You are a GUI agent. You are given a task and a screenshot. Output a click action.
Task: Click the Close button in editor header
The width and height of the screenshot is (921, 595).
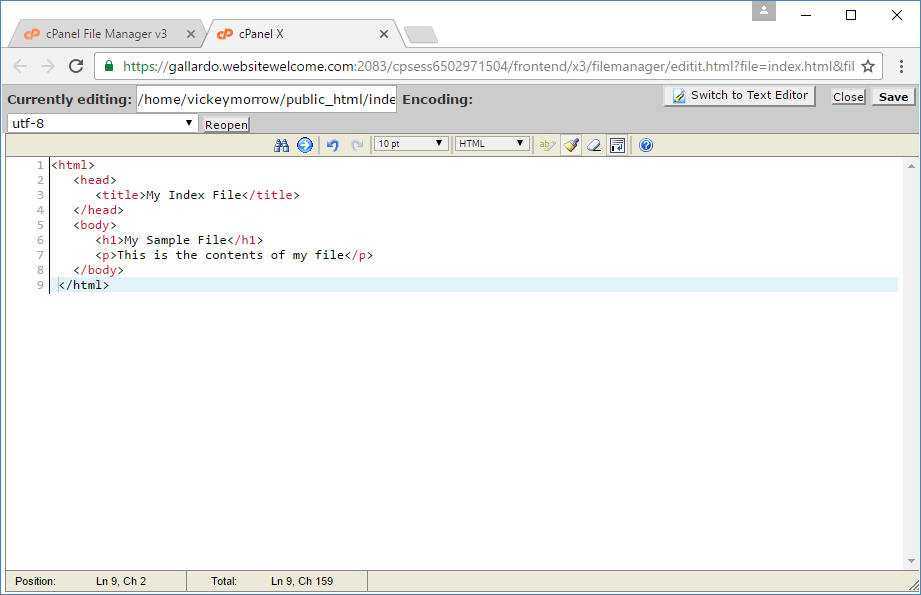pos(848,97)
